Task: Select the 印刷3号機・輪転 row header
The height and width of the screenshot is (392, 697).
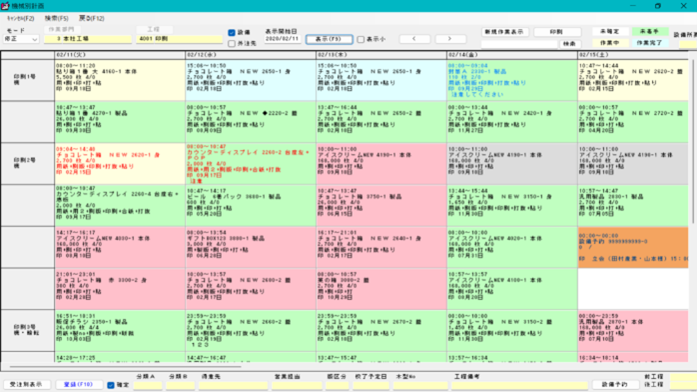Action: [x=28, y=330]
